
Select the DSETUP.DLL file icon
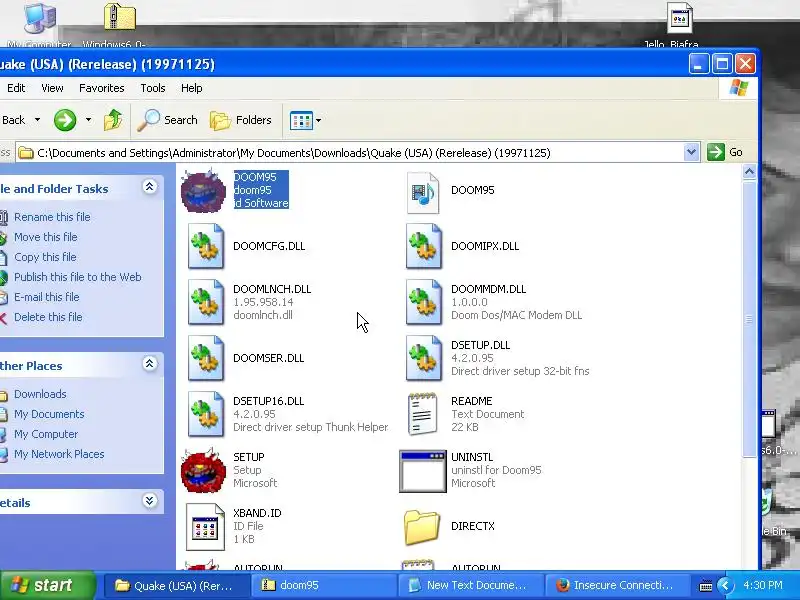point(423,359)
